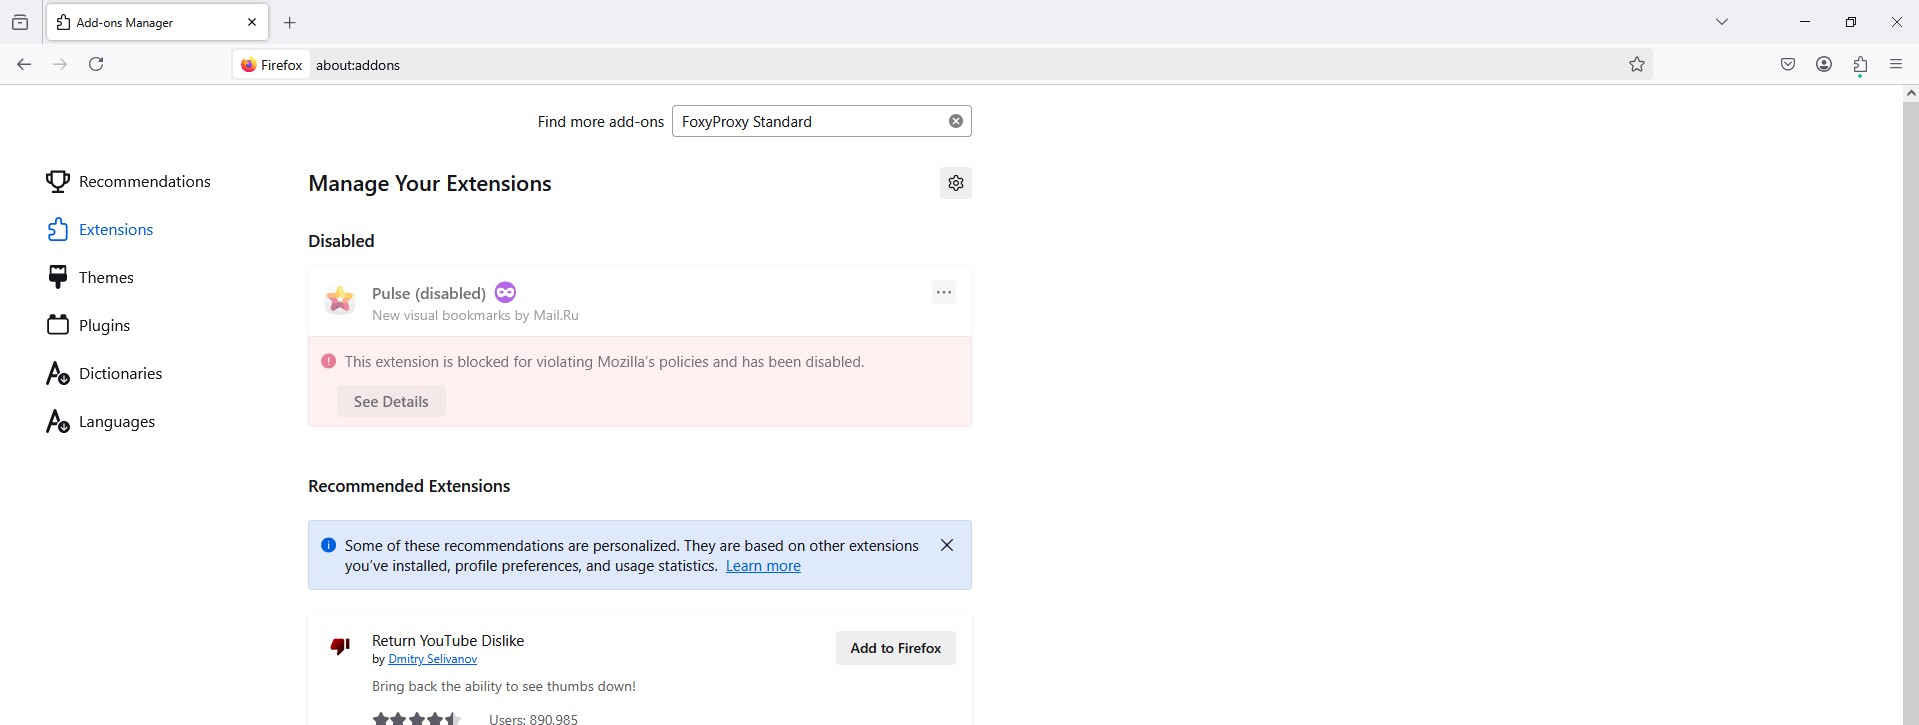Open the Learn more link
Viewport: 1919px width, 725px height.
tap(763, 566)
